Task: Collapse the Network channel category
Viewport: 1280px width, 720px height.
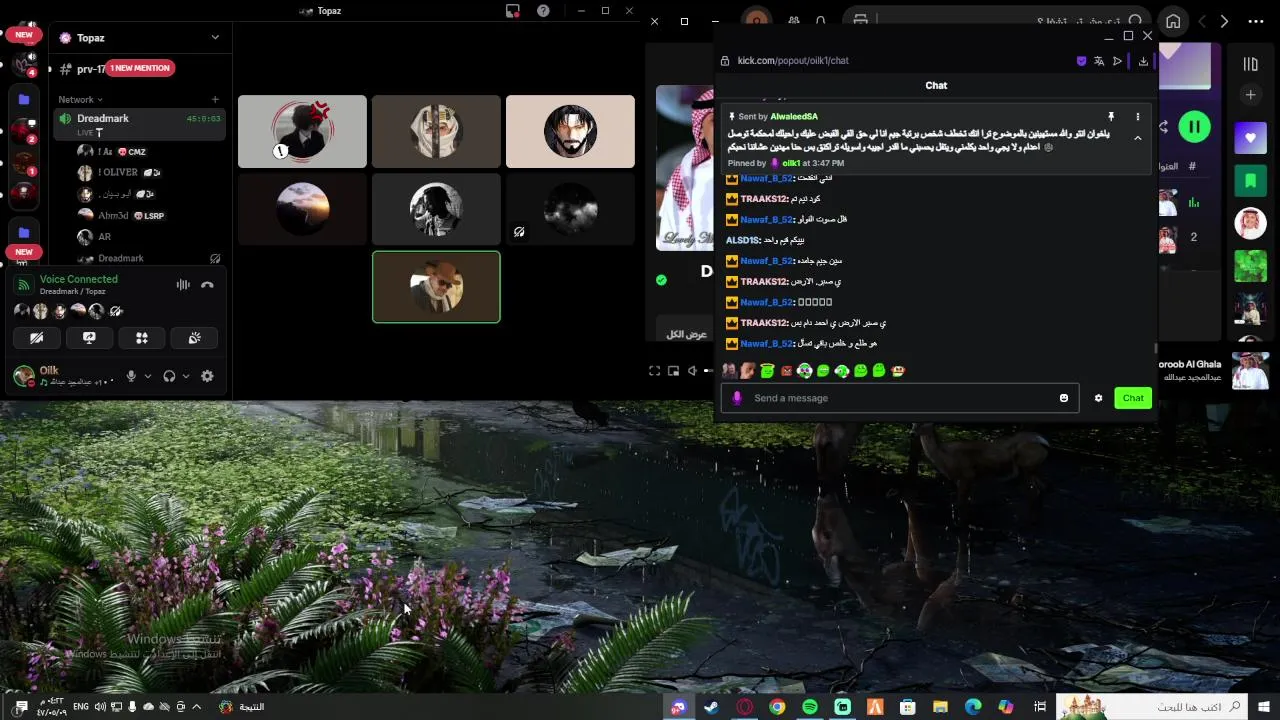Action: [81, 99]
